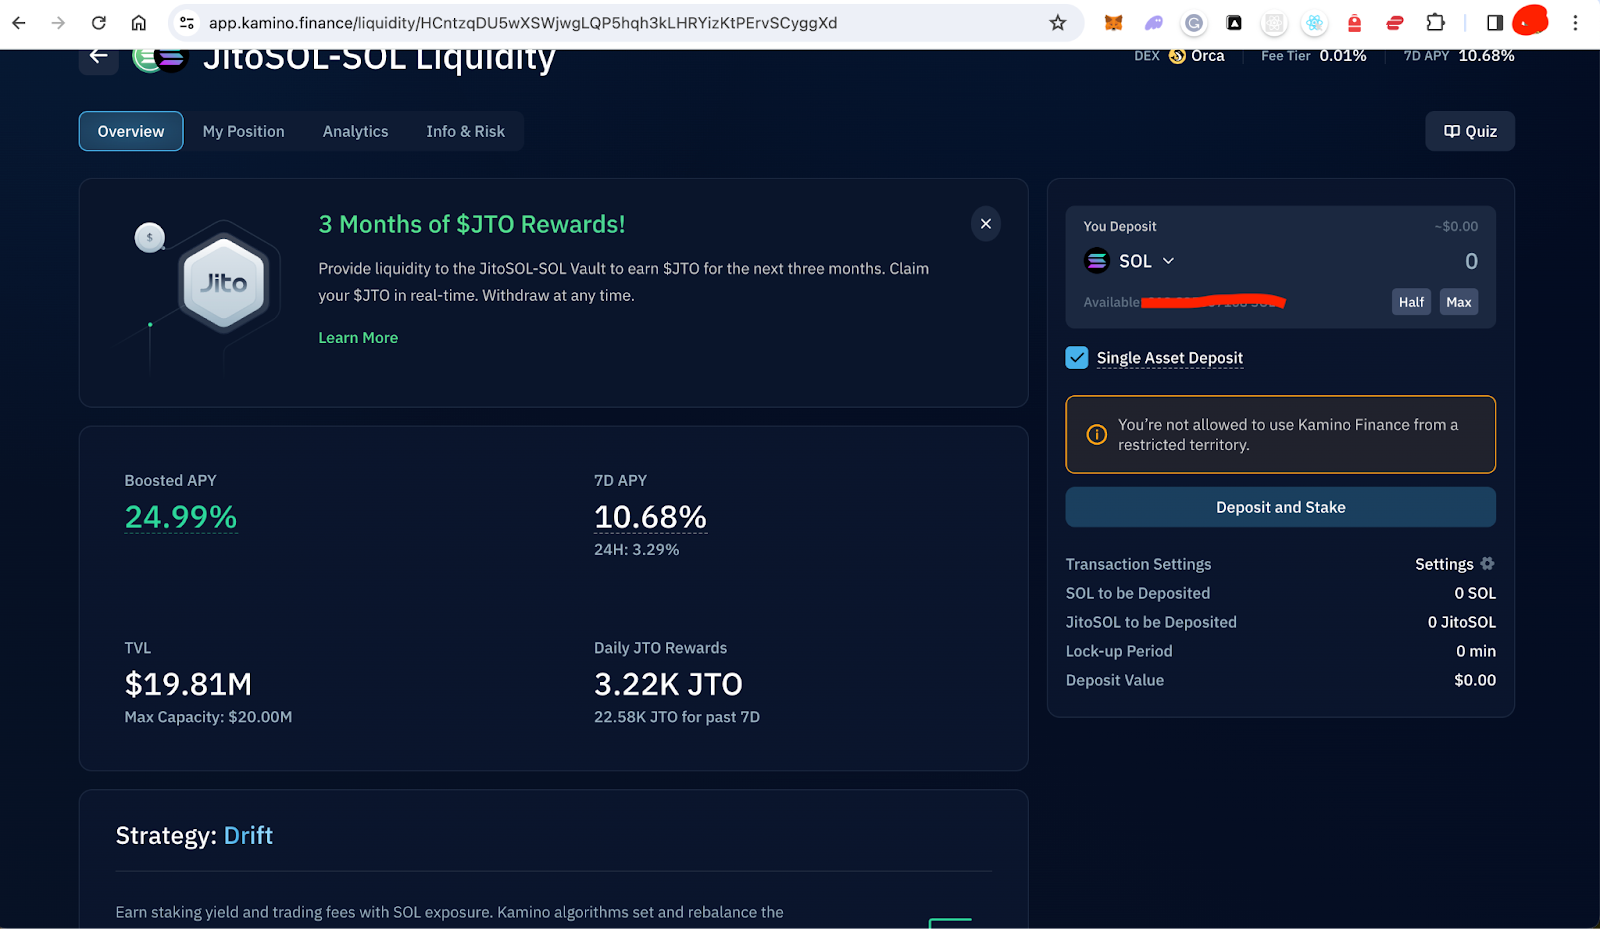Screen dimensions: 1600x929
Task: Click the 24H: 3.29% text
Action: click(x=637, y=550)
